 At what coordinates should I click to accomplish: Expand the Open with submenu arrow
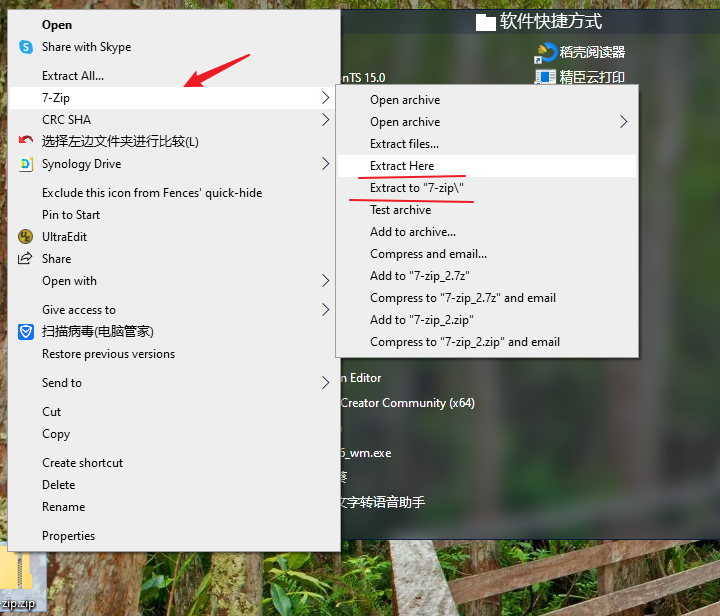(x=326, y=281)
